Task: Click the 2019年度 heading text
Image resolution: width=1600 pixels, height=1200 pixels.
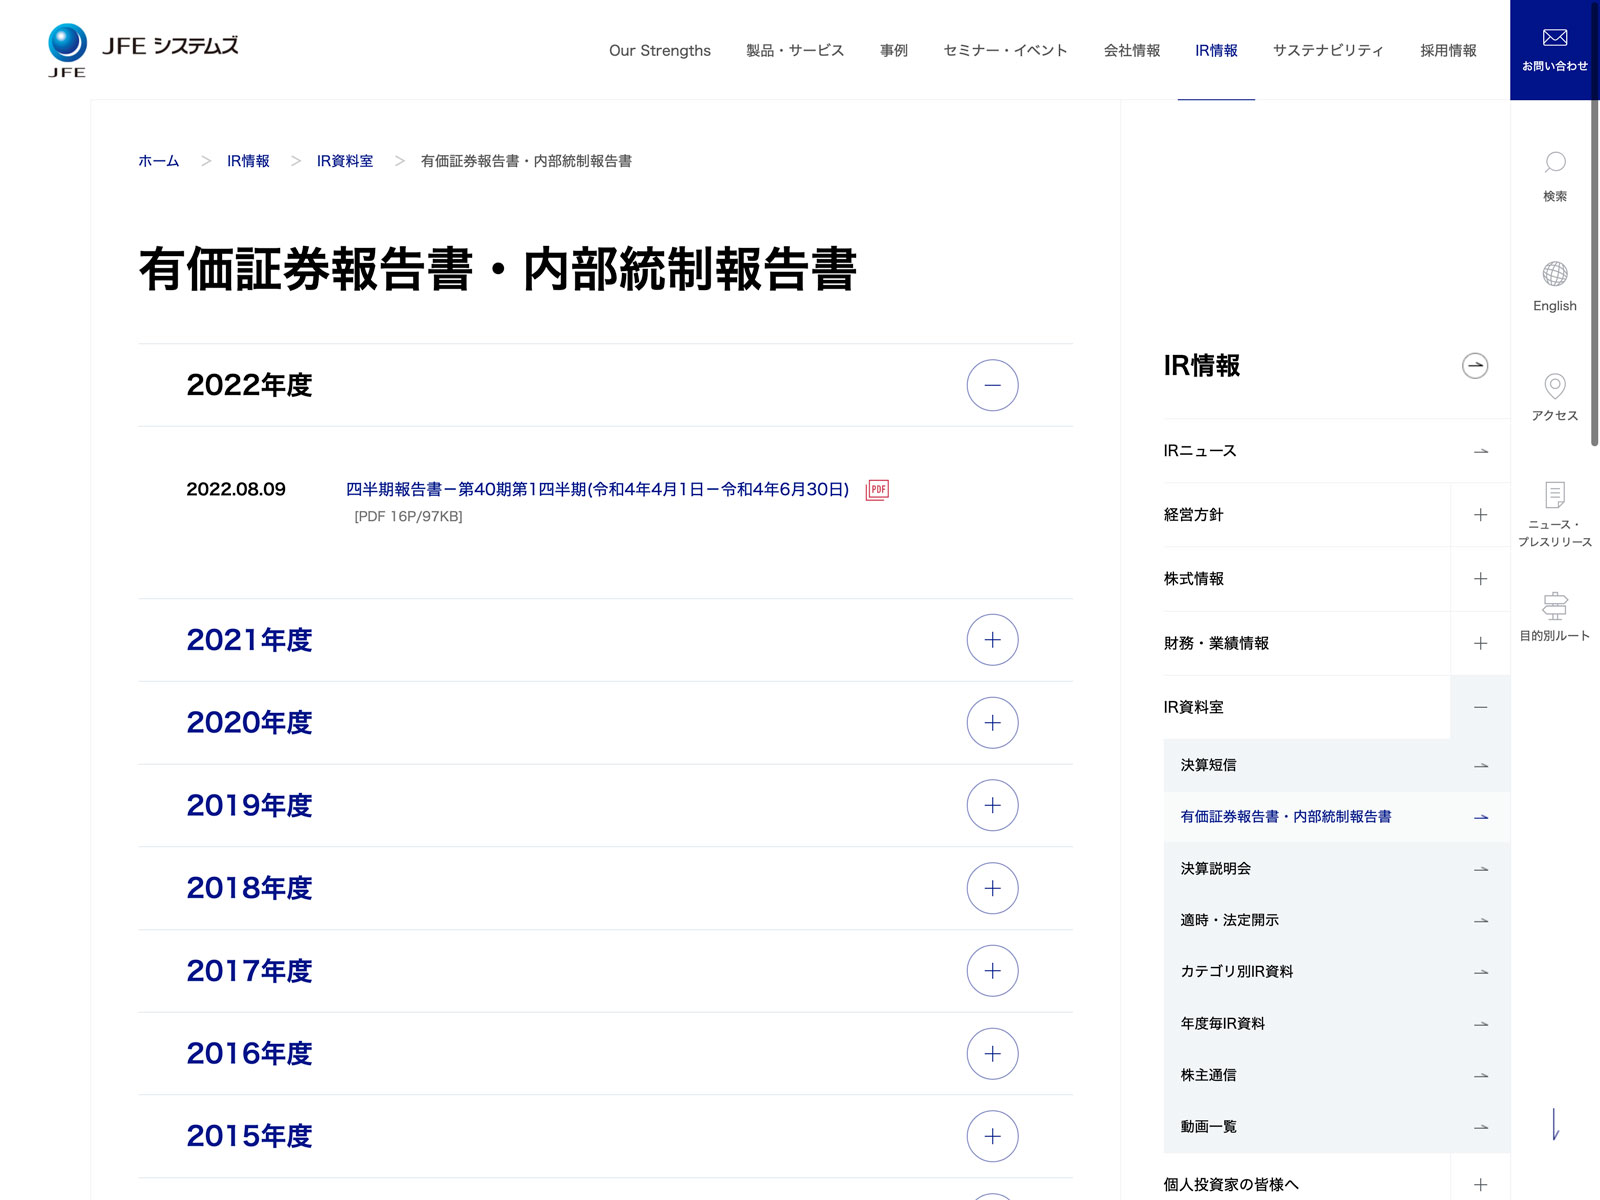Action: (x=249, y=805)
